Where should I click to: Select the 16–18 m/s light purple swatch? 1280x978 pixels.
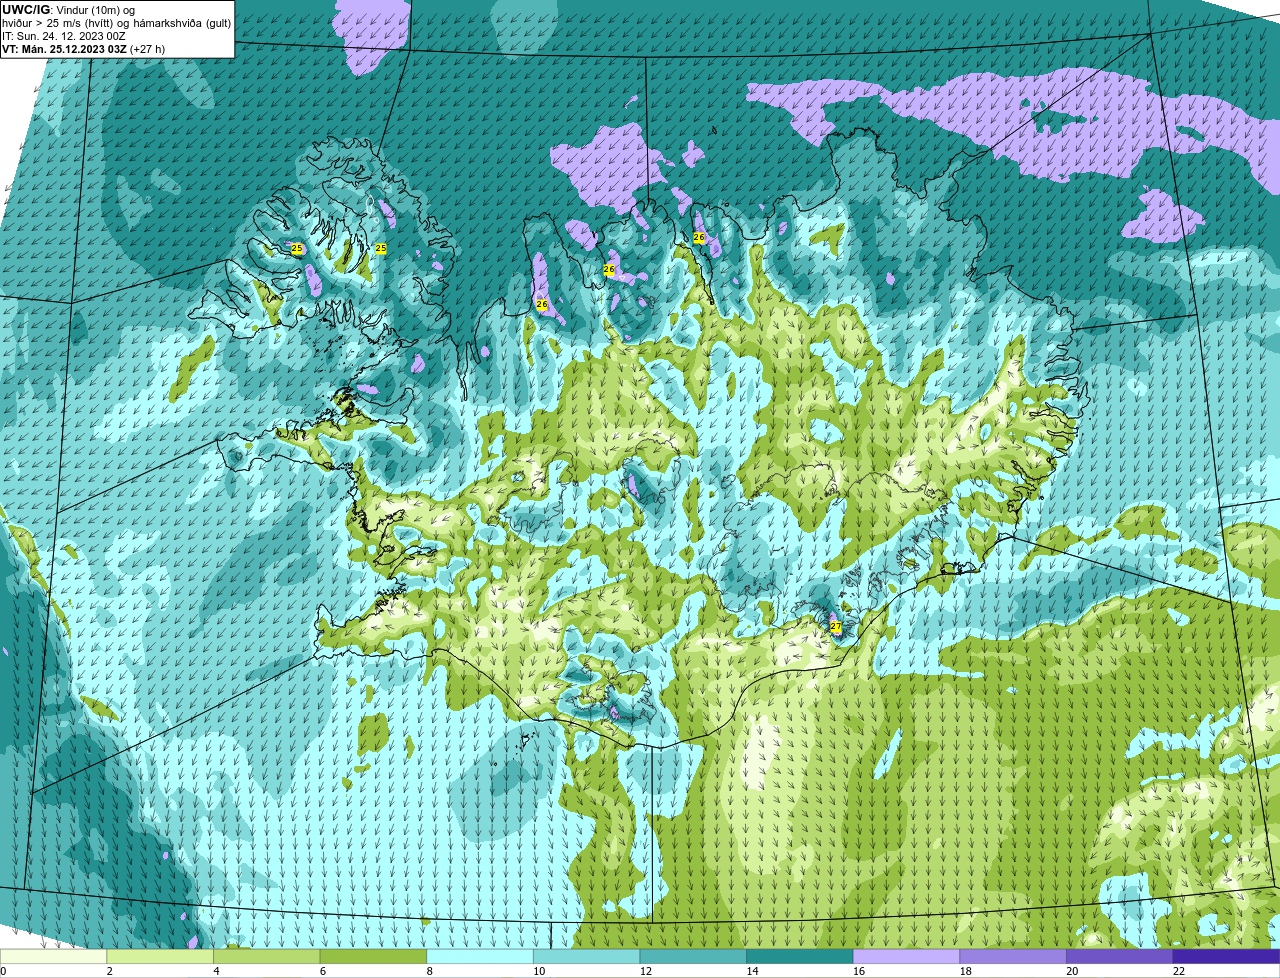pos(906,957)
